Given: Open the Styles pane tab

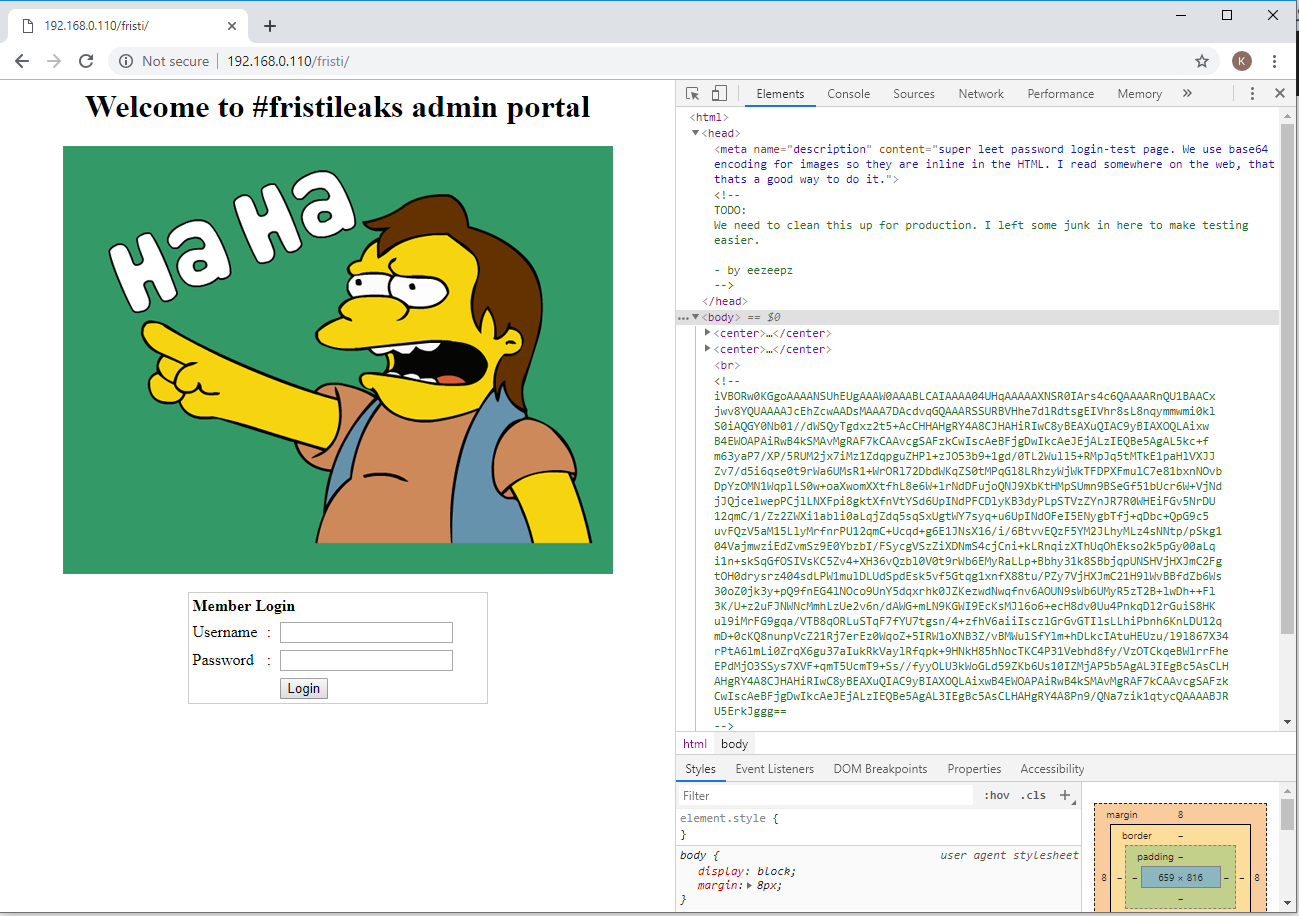Looking at the screenshot, I should tap(700, 769).
